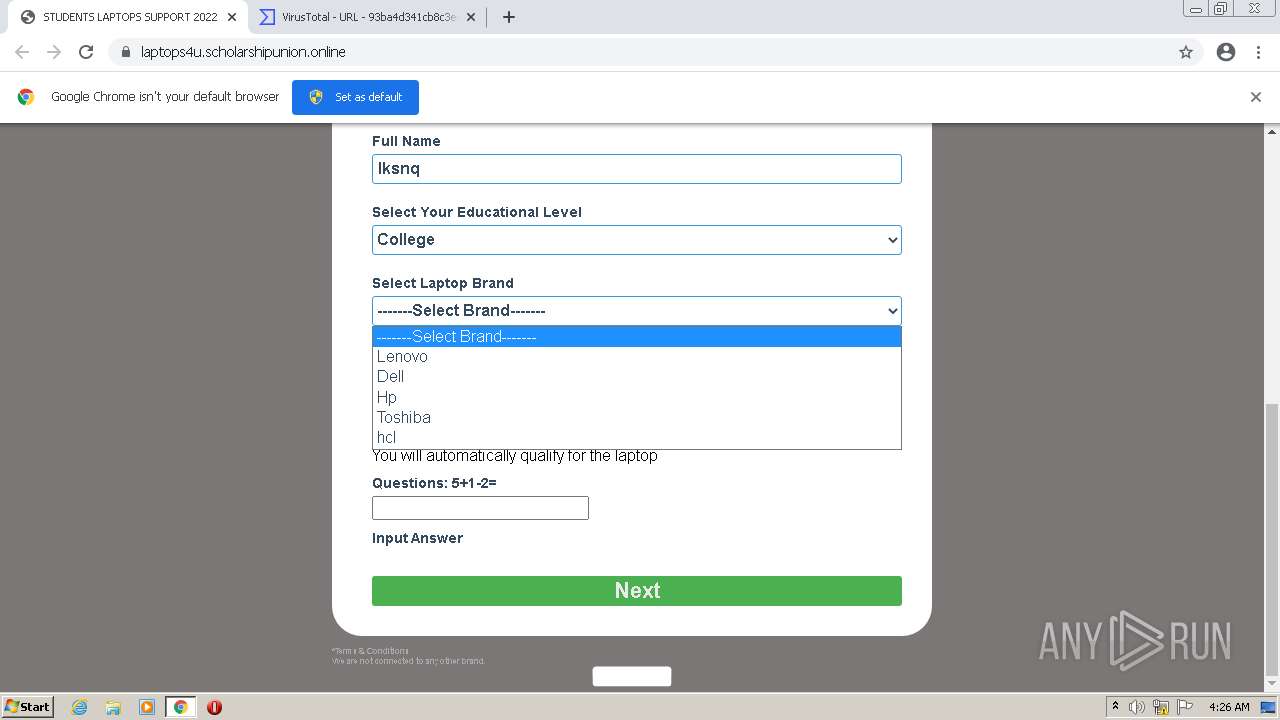This screenshot has width=1280, height=720.
Task: Show hidden system tray icons
Action: (1116, 707)
